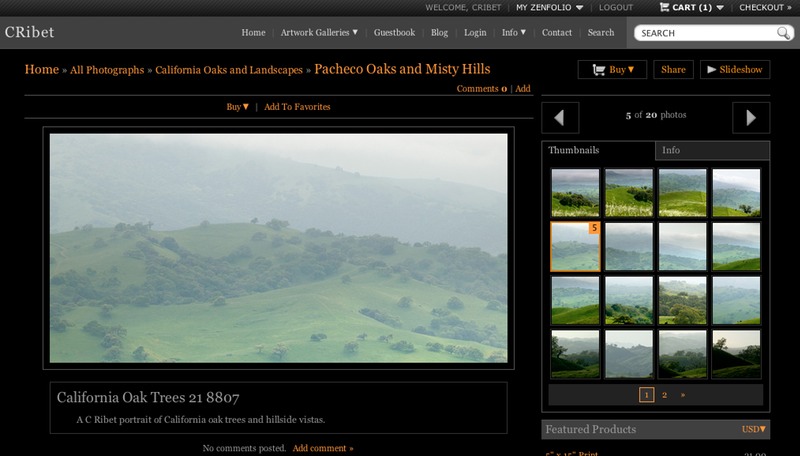
Task: Open the Buy cart button dropdown
Action: (612, 69)
